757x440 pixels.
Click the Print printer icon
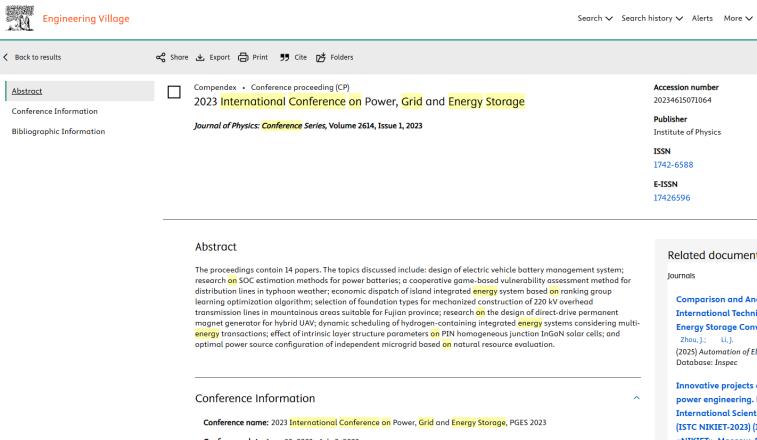click(243, 57)
